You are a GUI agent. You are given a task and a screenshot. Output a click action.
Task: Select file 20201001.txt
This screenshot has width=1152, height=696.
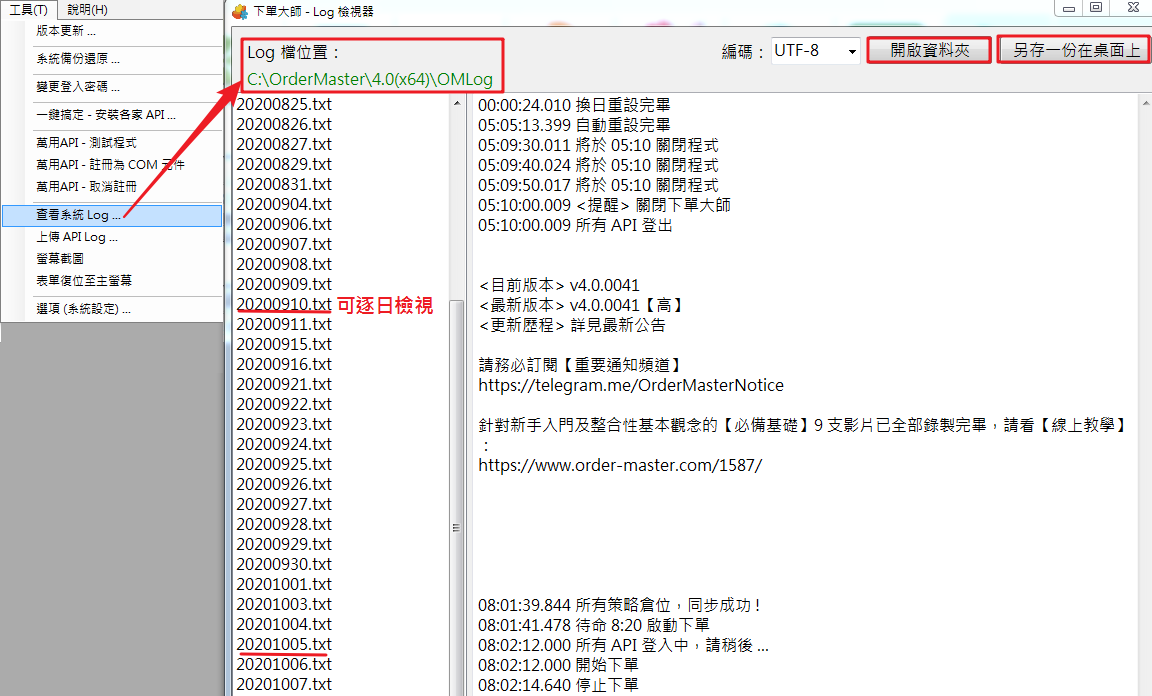284,584
